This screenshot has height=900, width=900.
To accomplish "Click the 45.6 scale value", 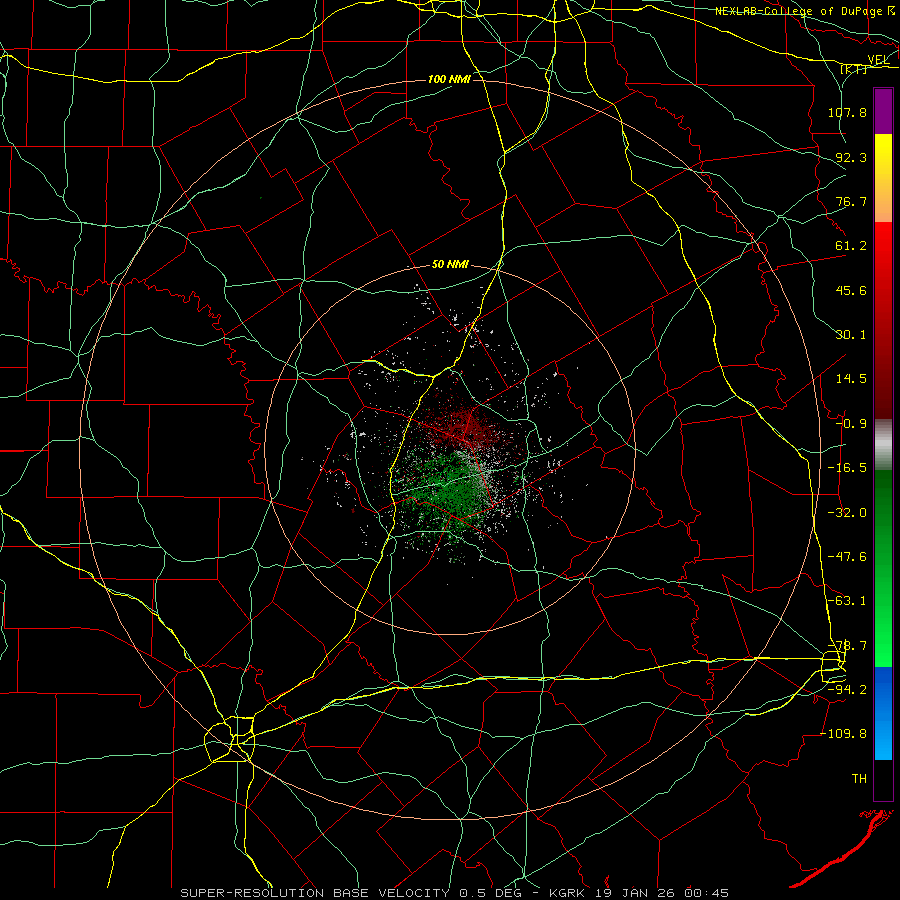I will coord(851,290).
